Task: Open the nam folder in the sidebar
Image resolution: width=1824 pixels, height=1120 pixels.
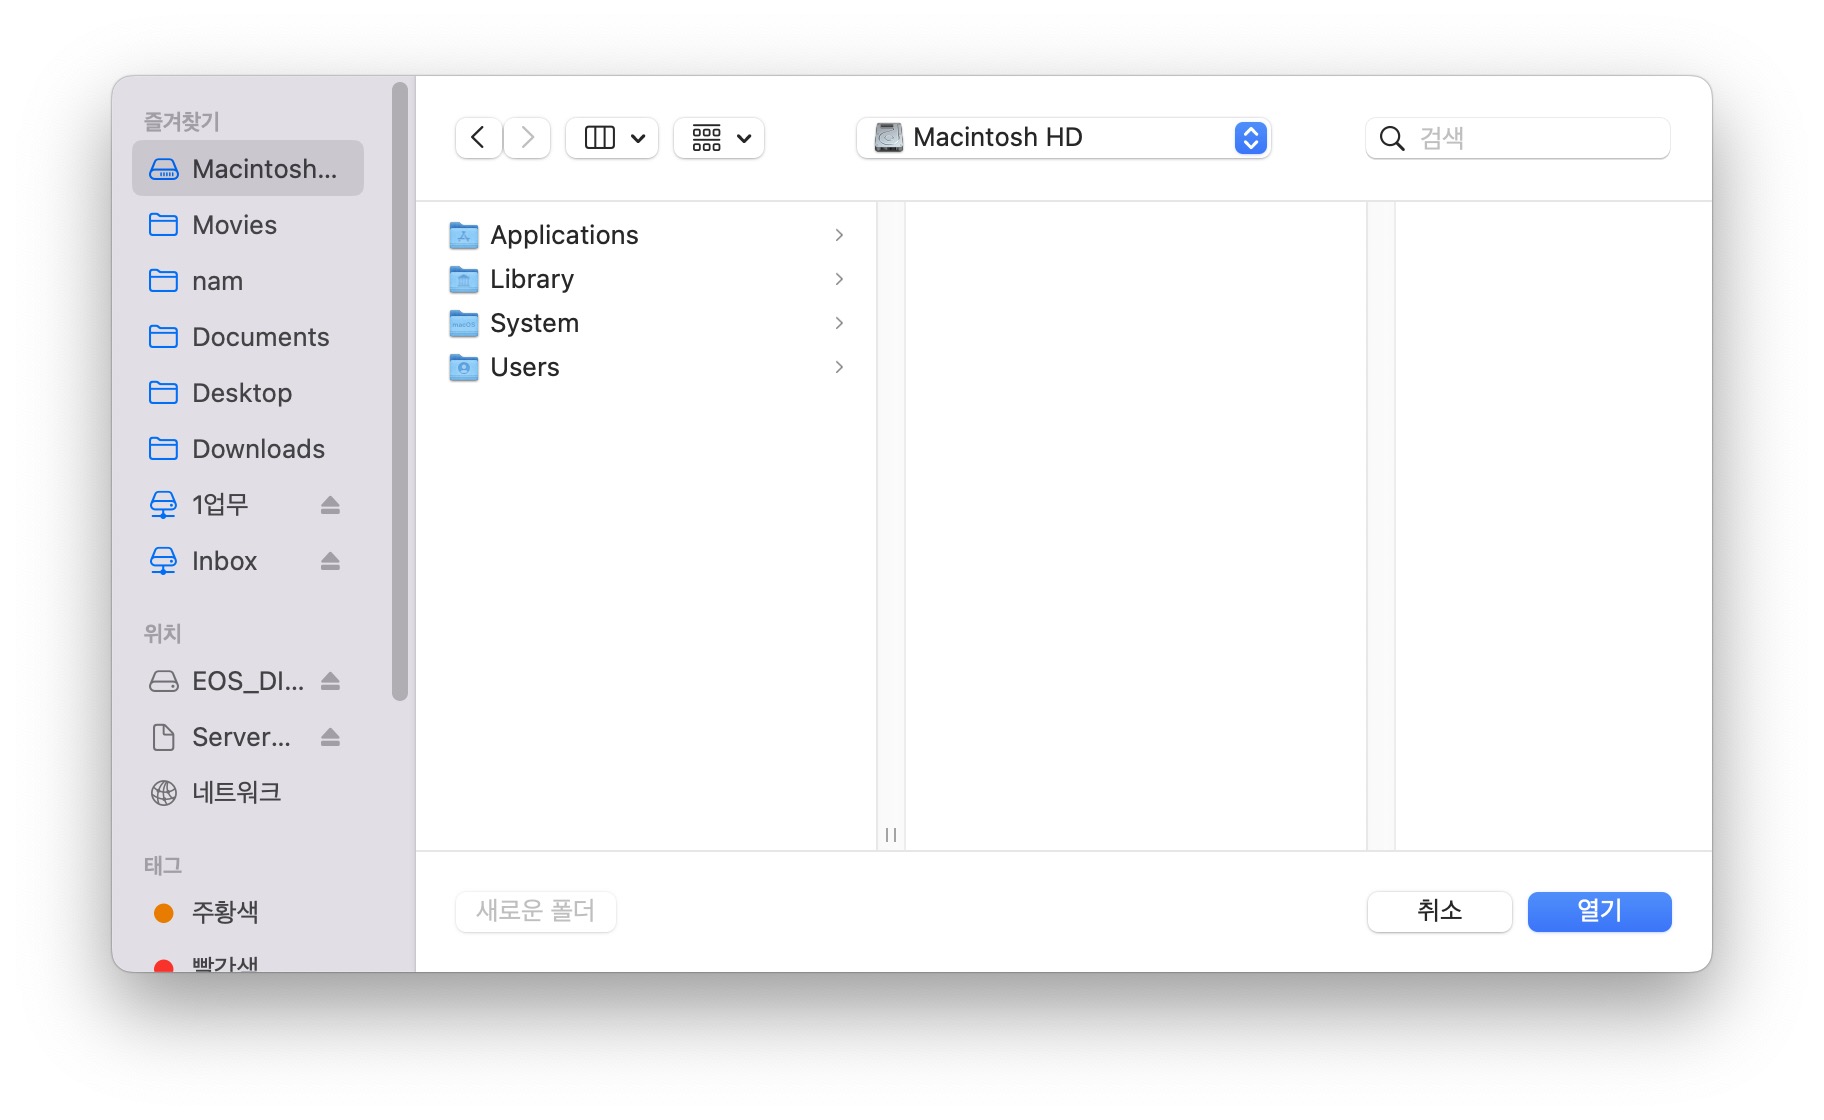Action: [248, 281]
